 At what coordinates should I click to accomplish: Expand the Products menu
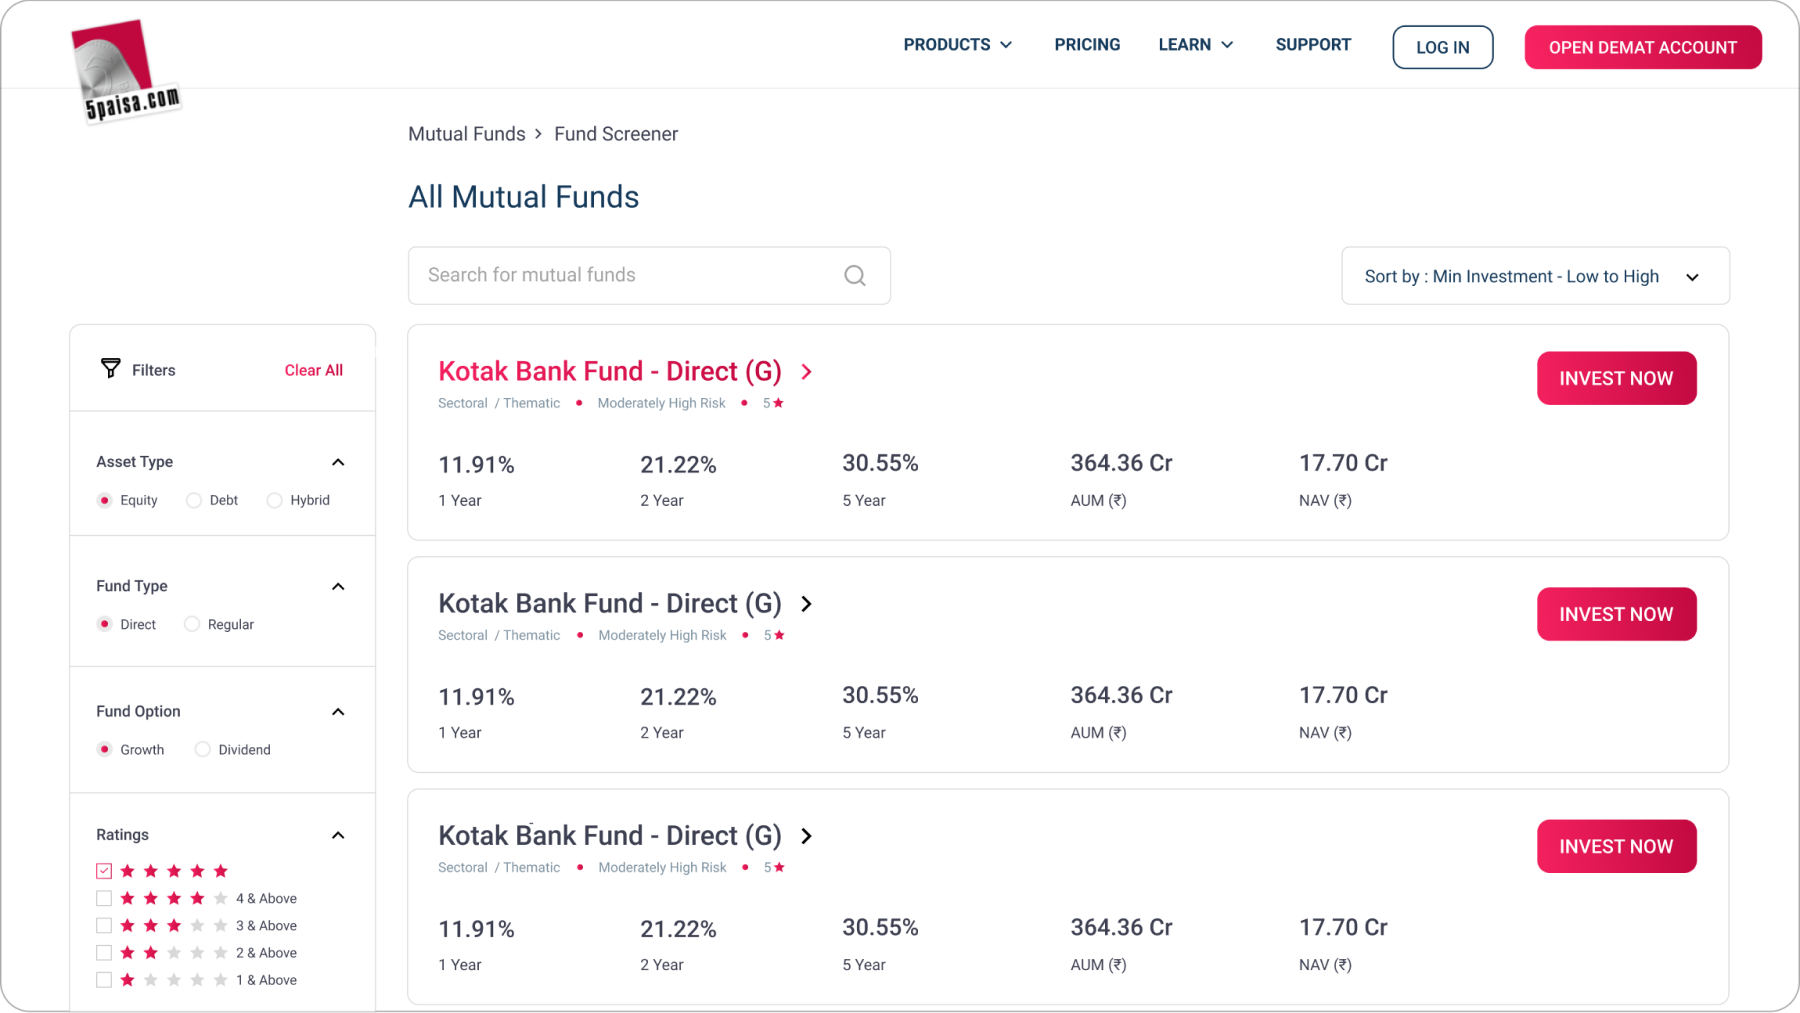point(958,45)
